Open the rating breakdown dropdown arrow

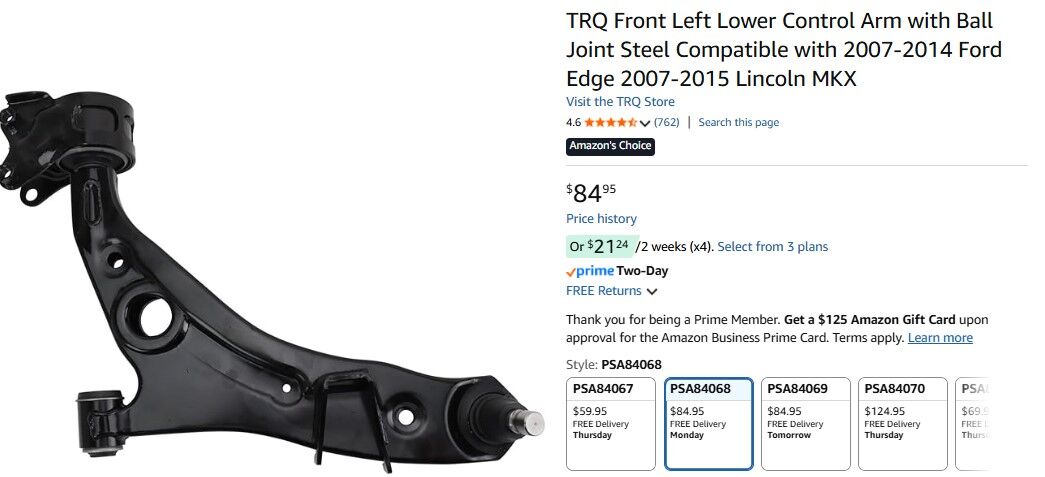pyautogui.click(x=645, y=123)
